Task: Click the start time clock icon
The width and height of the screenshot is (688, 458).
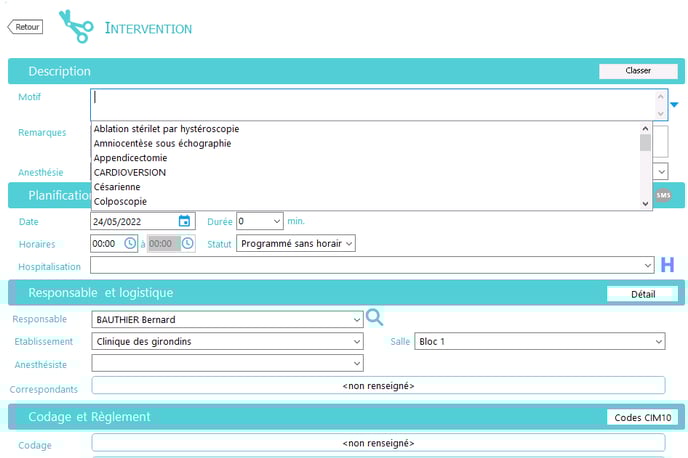Action: pos(130,243)
